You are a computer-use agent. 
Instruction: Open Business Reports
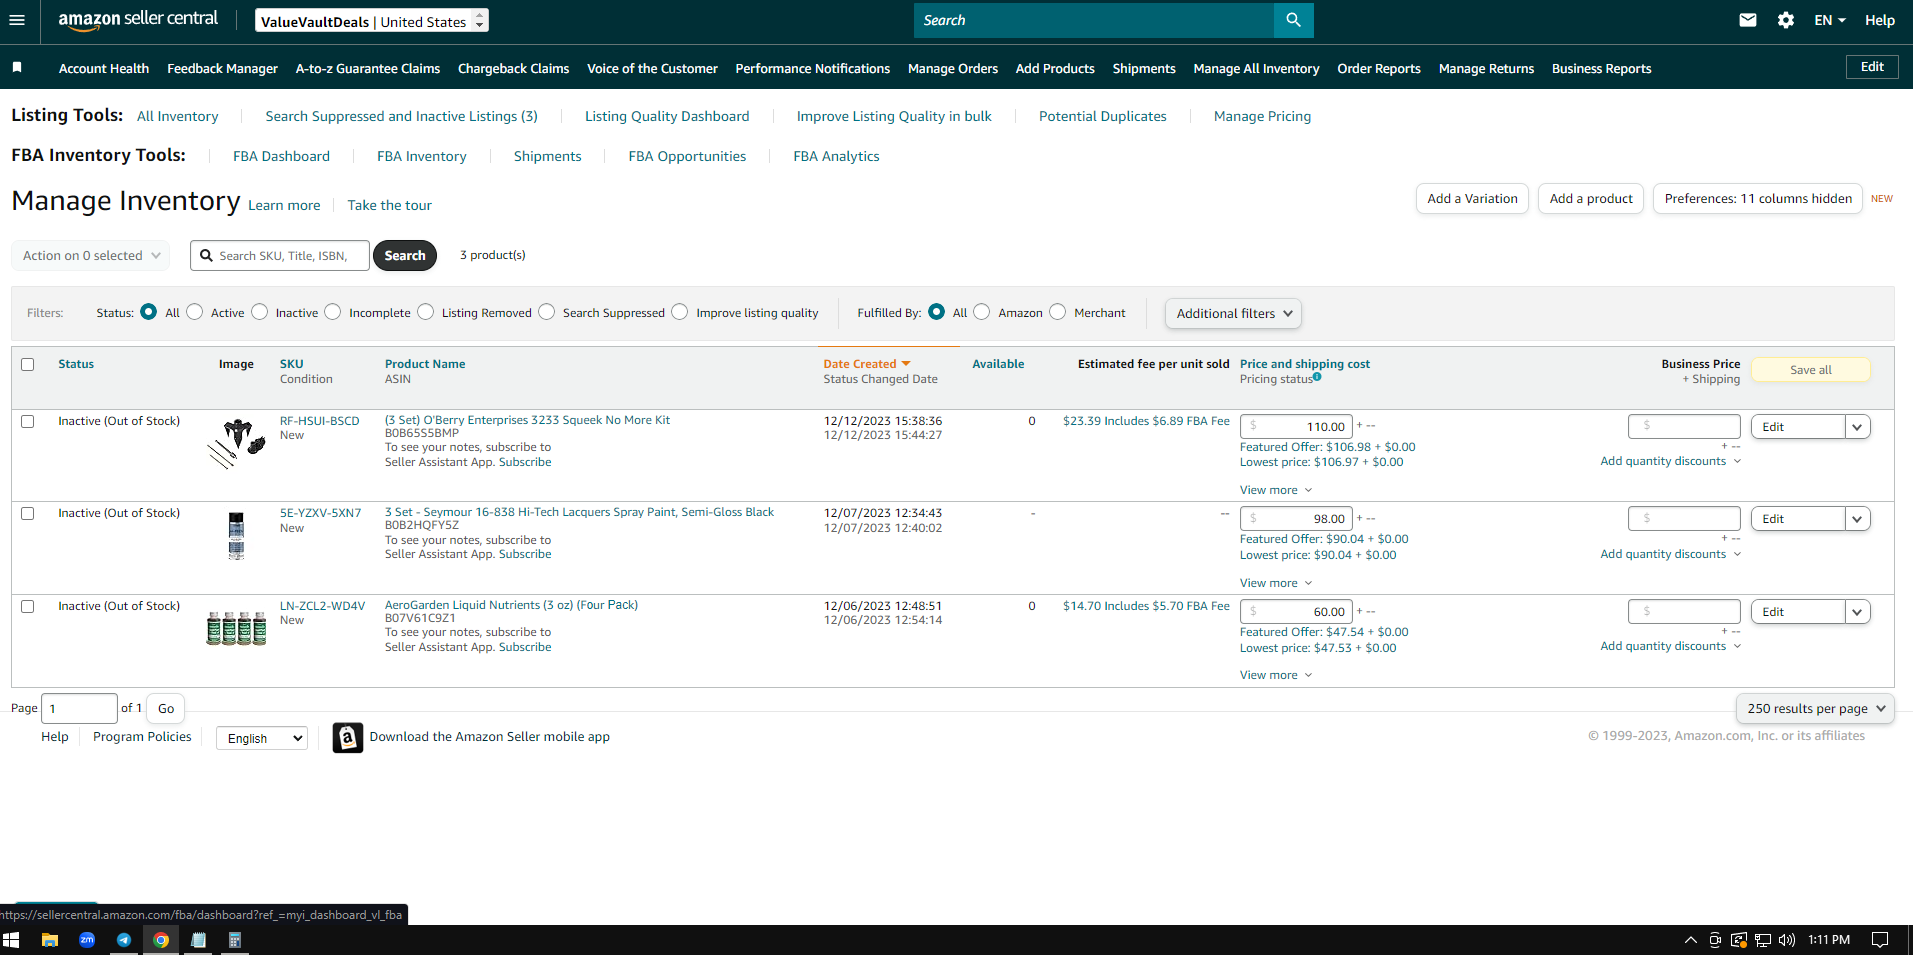(x=1601, y=68)
